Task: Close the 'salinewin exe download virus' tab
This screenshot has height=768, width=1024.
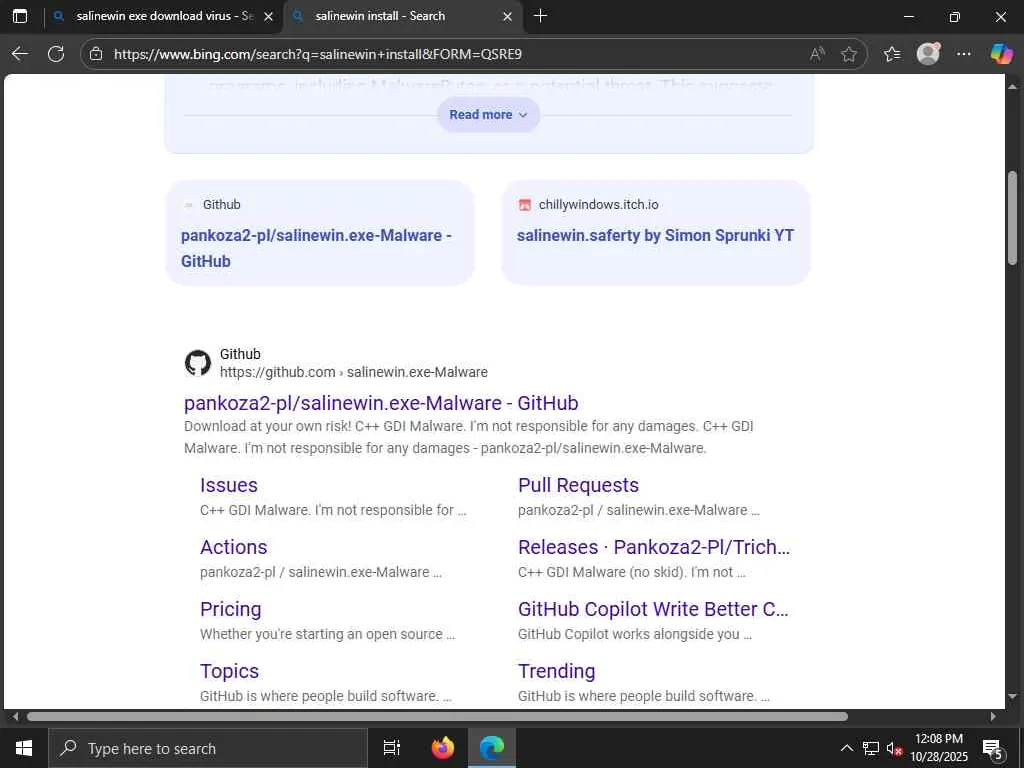Action: (268, 16)
